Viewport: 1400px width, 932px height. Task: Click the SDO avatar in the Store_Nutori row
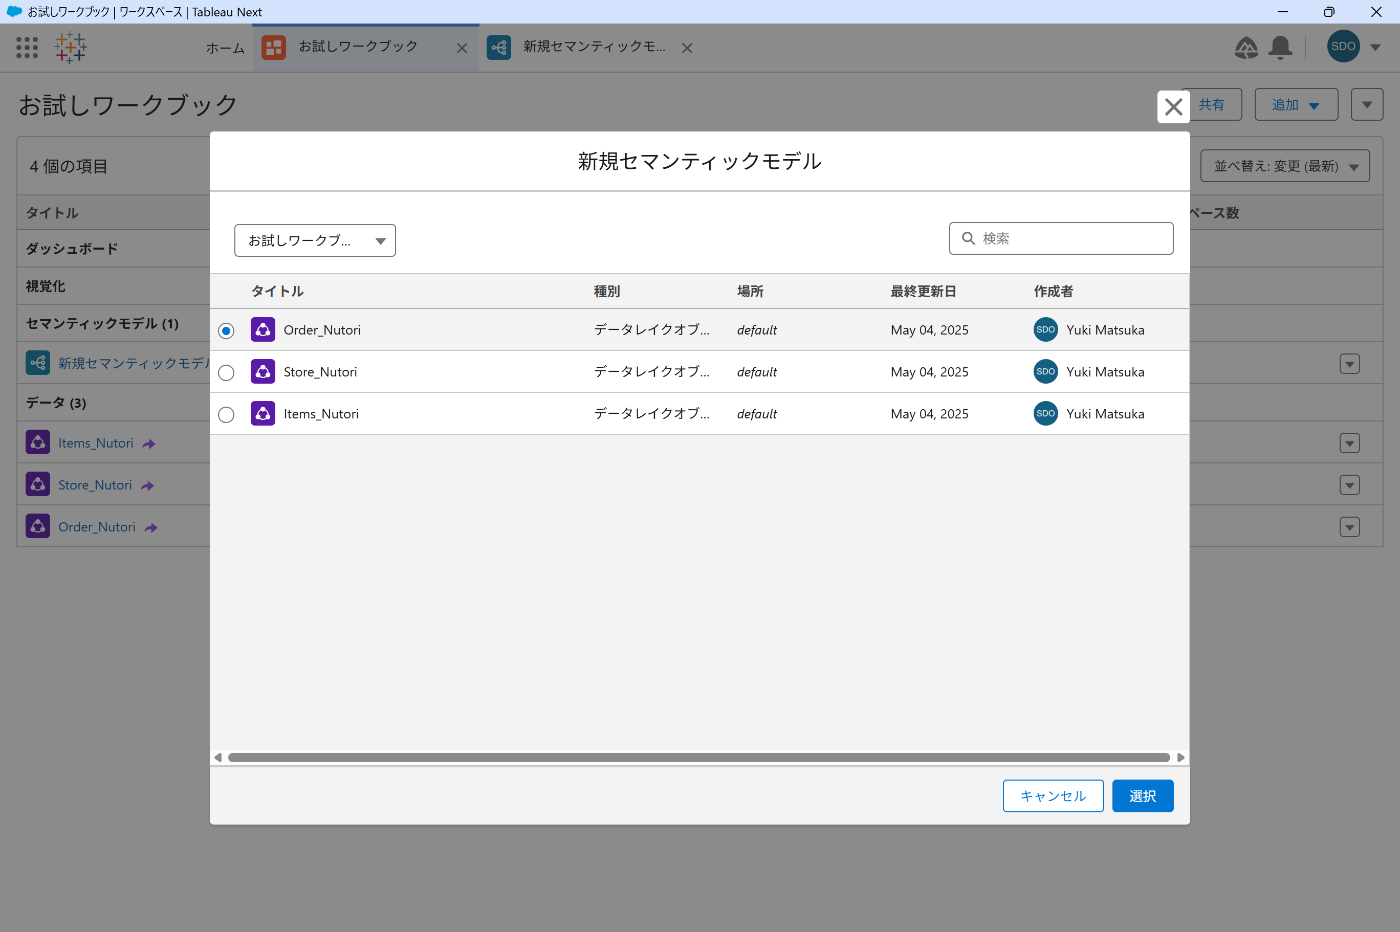[x=1046, y=371]
